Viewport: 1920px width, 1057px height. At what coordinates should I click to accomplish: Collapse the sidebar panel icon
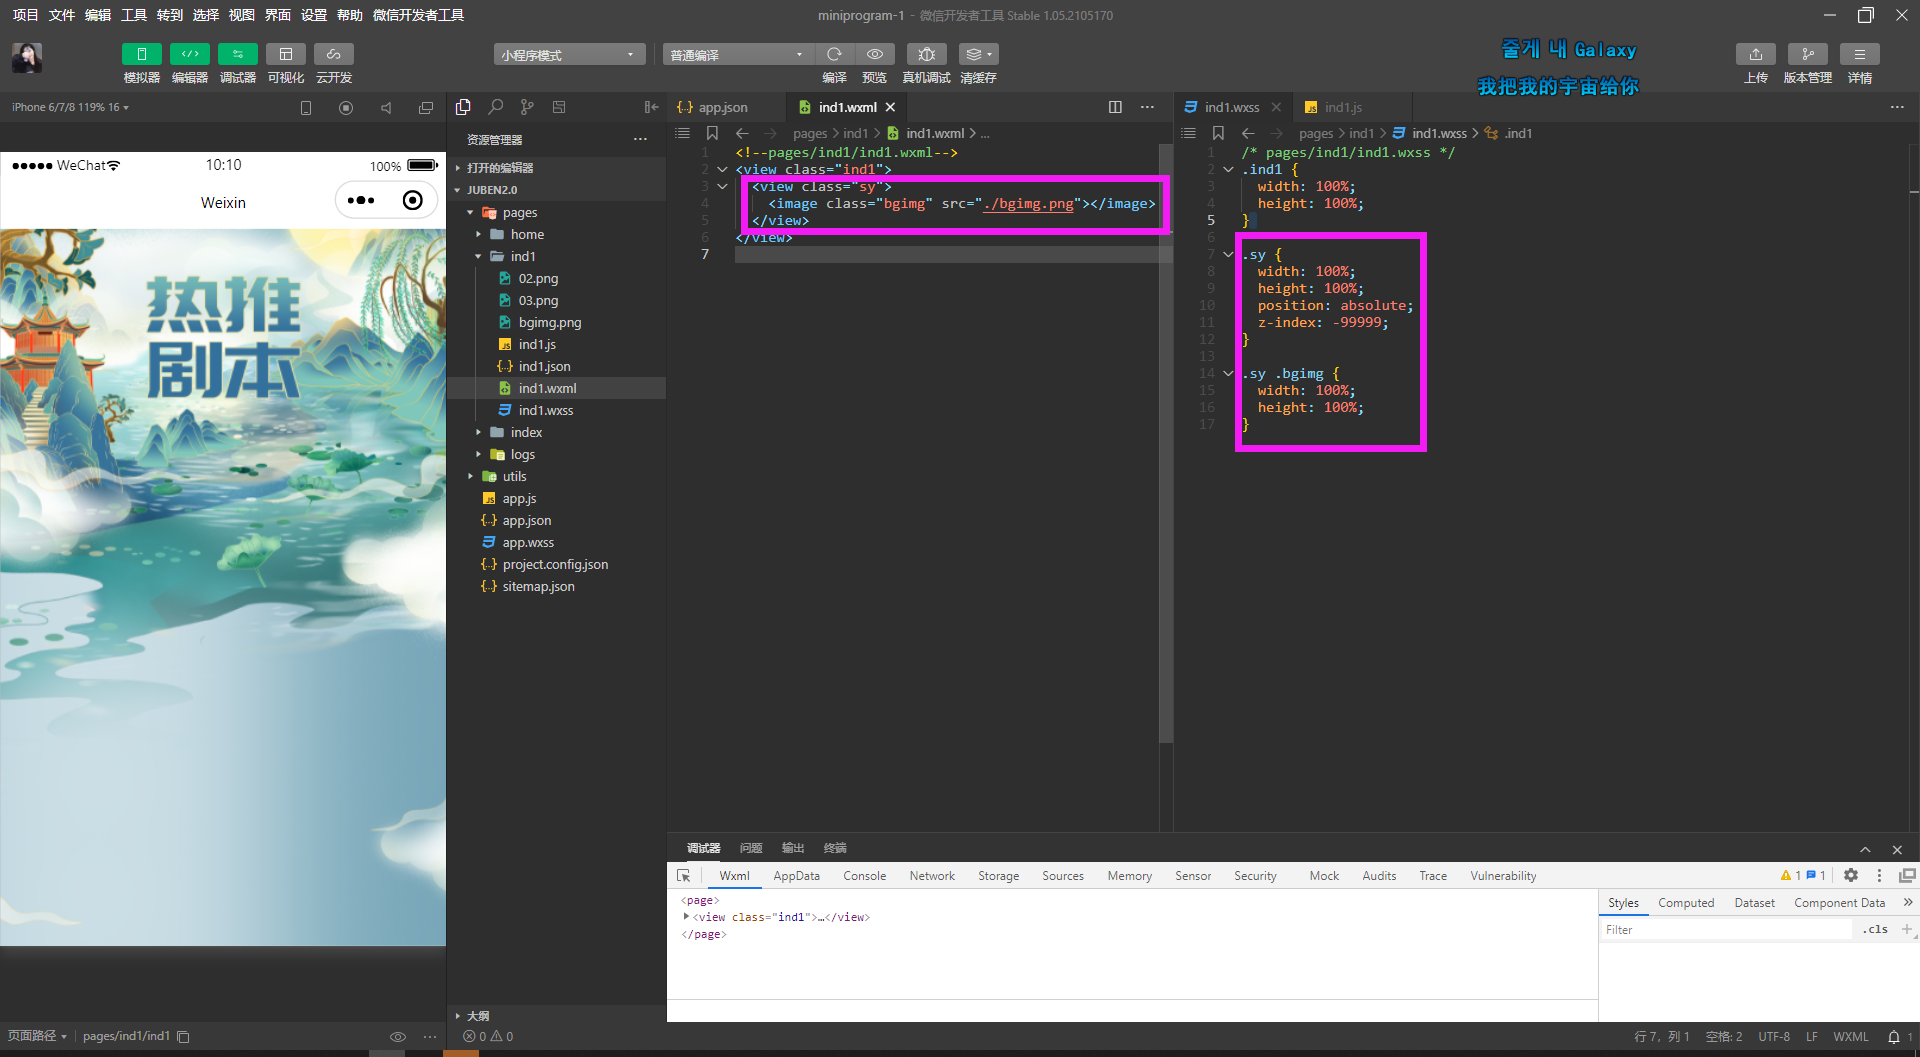[x=652, y=107]
